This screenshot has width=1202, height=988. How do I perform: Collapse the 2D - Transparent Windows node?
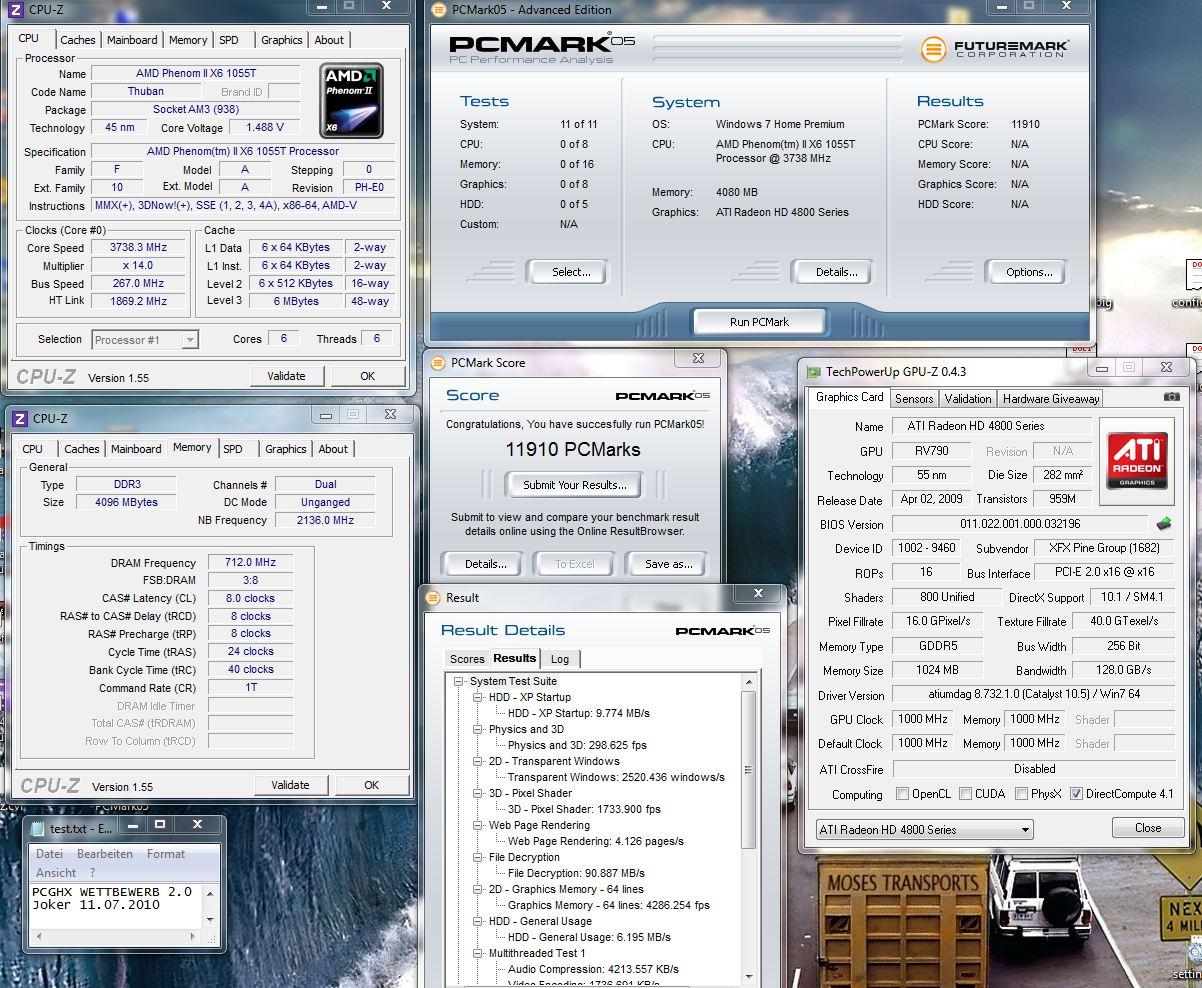coord(478,762)
